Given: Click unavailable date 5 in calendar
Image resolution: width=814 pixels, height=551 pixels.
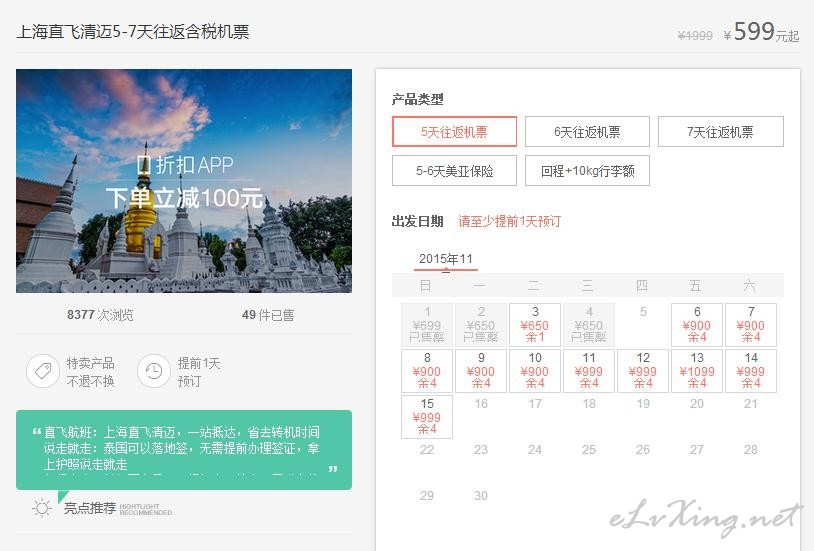Looking at the screenshot, I should point(643,312).
